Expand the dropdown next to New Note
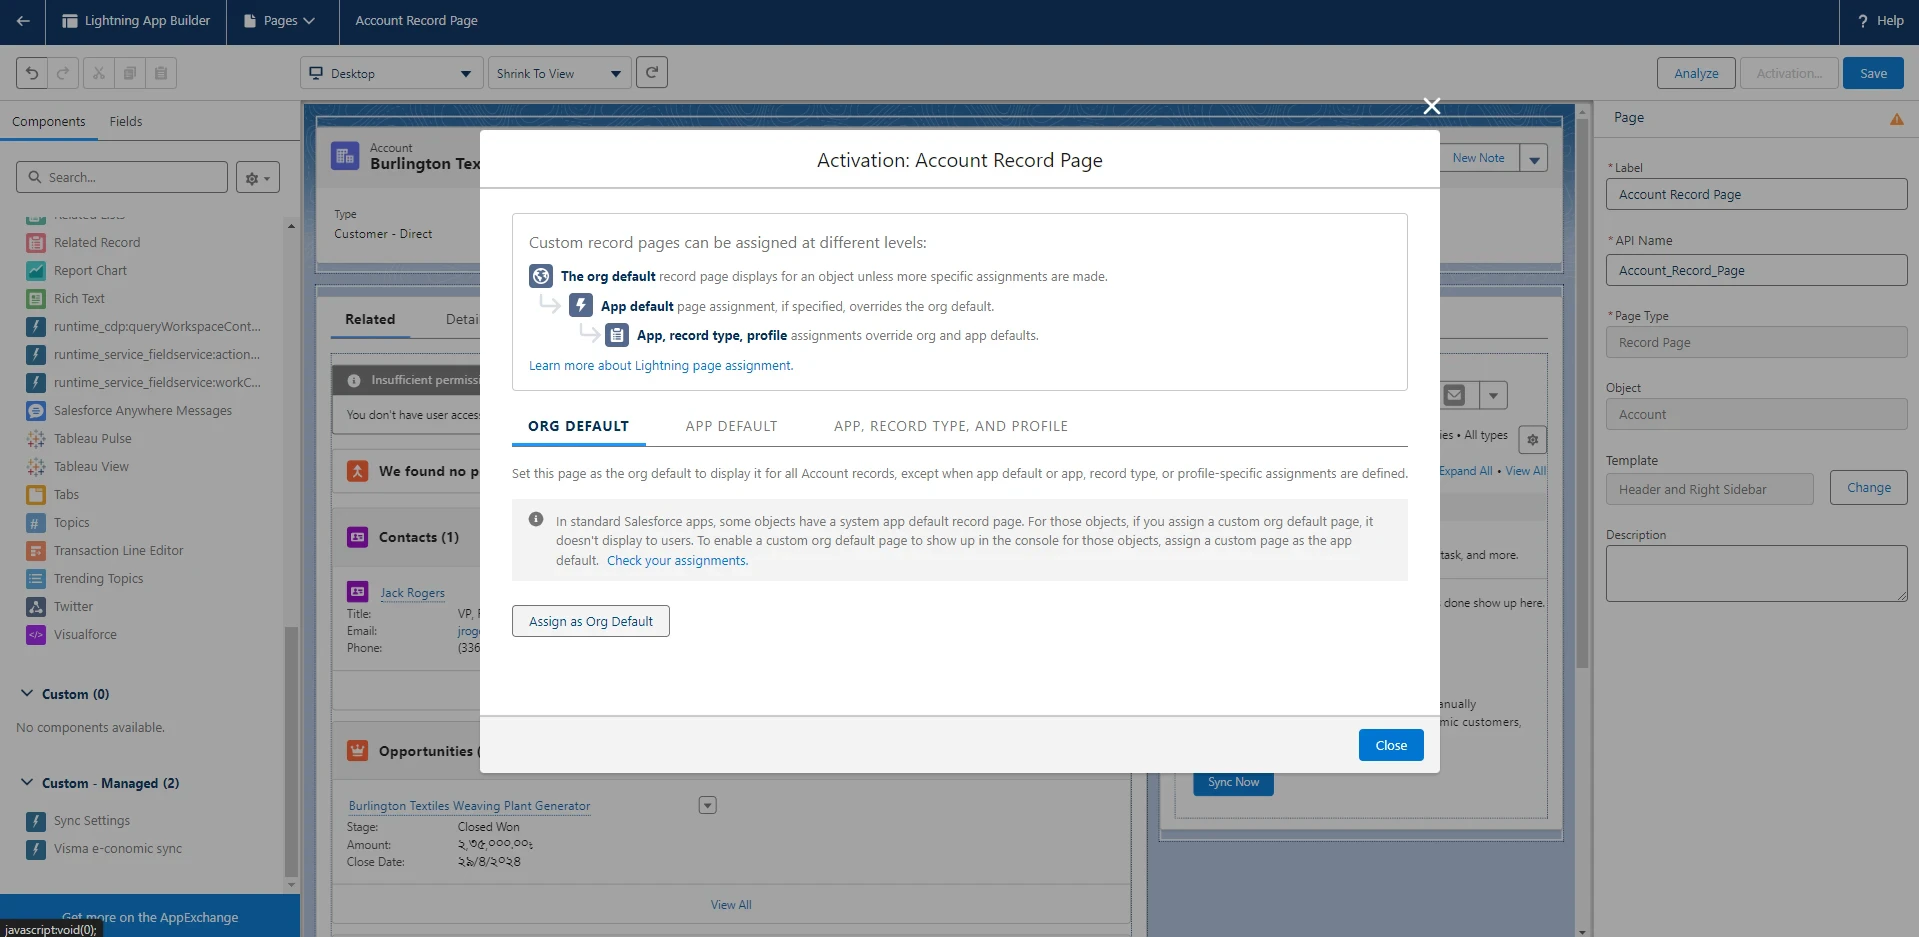This screenshot has height=937, width=1919. [x=1534, y=158]
